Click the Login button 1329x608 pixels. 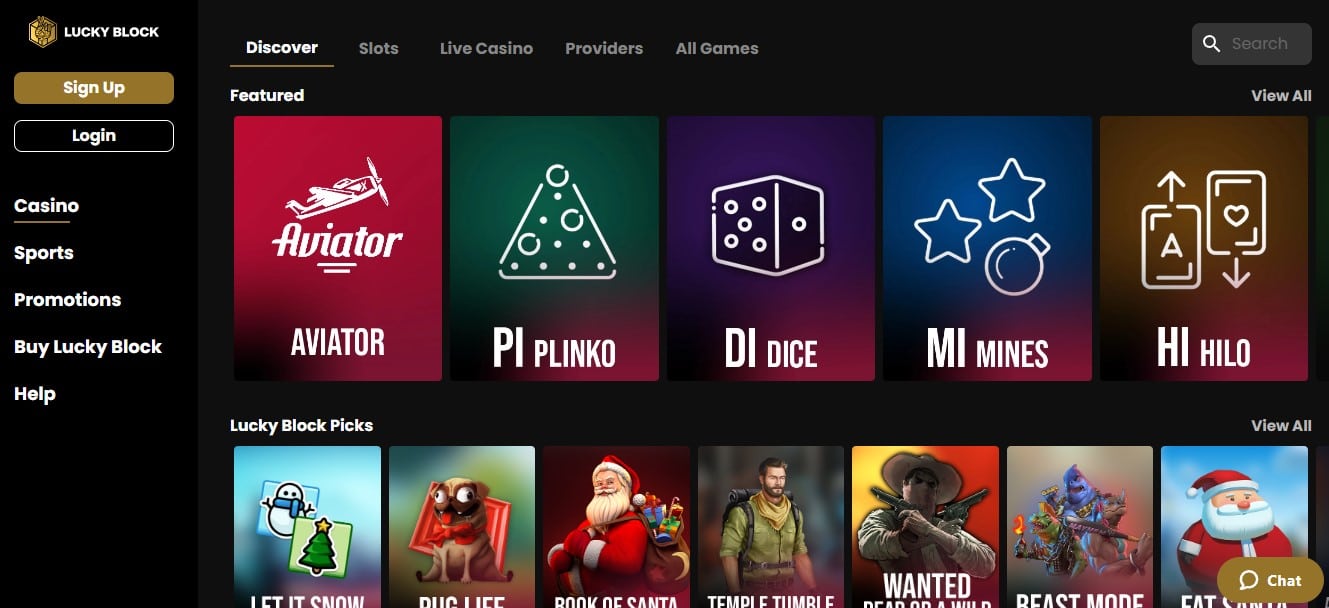coord(94,136)
